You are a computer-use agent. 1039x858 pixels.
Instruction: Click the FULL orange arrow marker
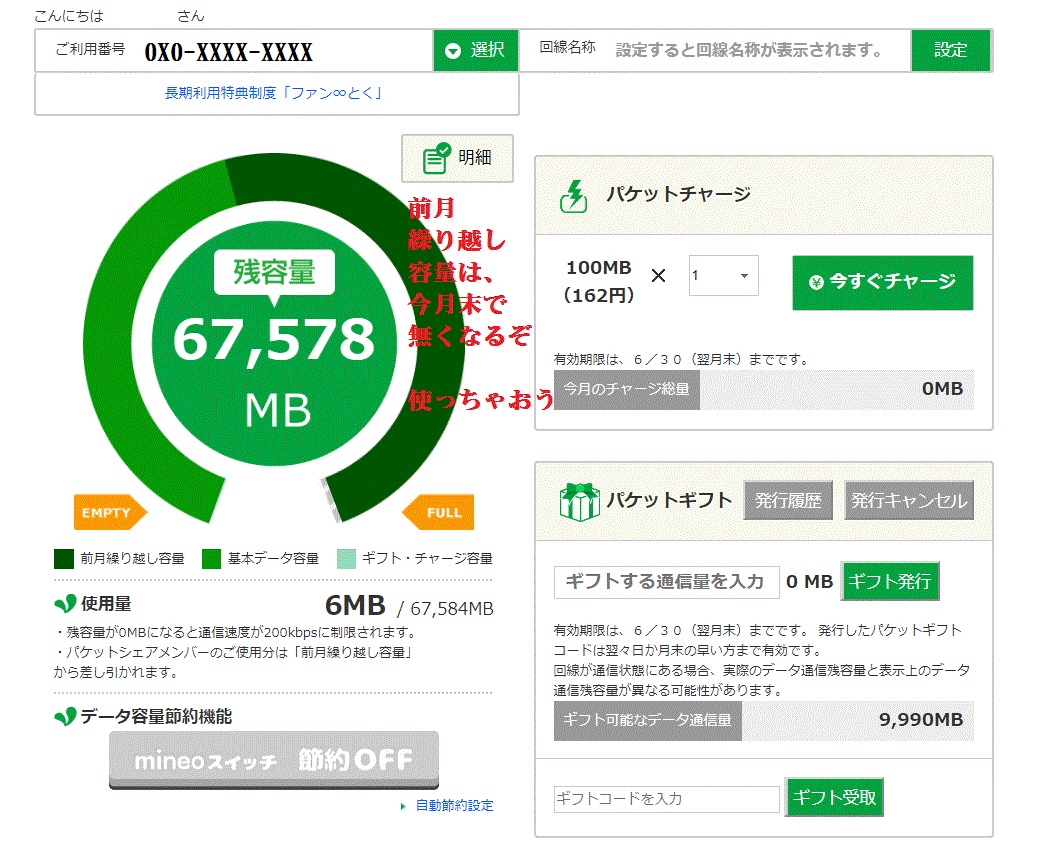click(x=439, y=513)
